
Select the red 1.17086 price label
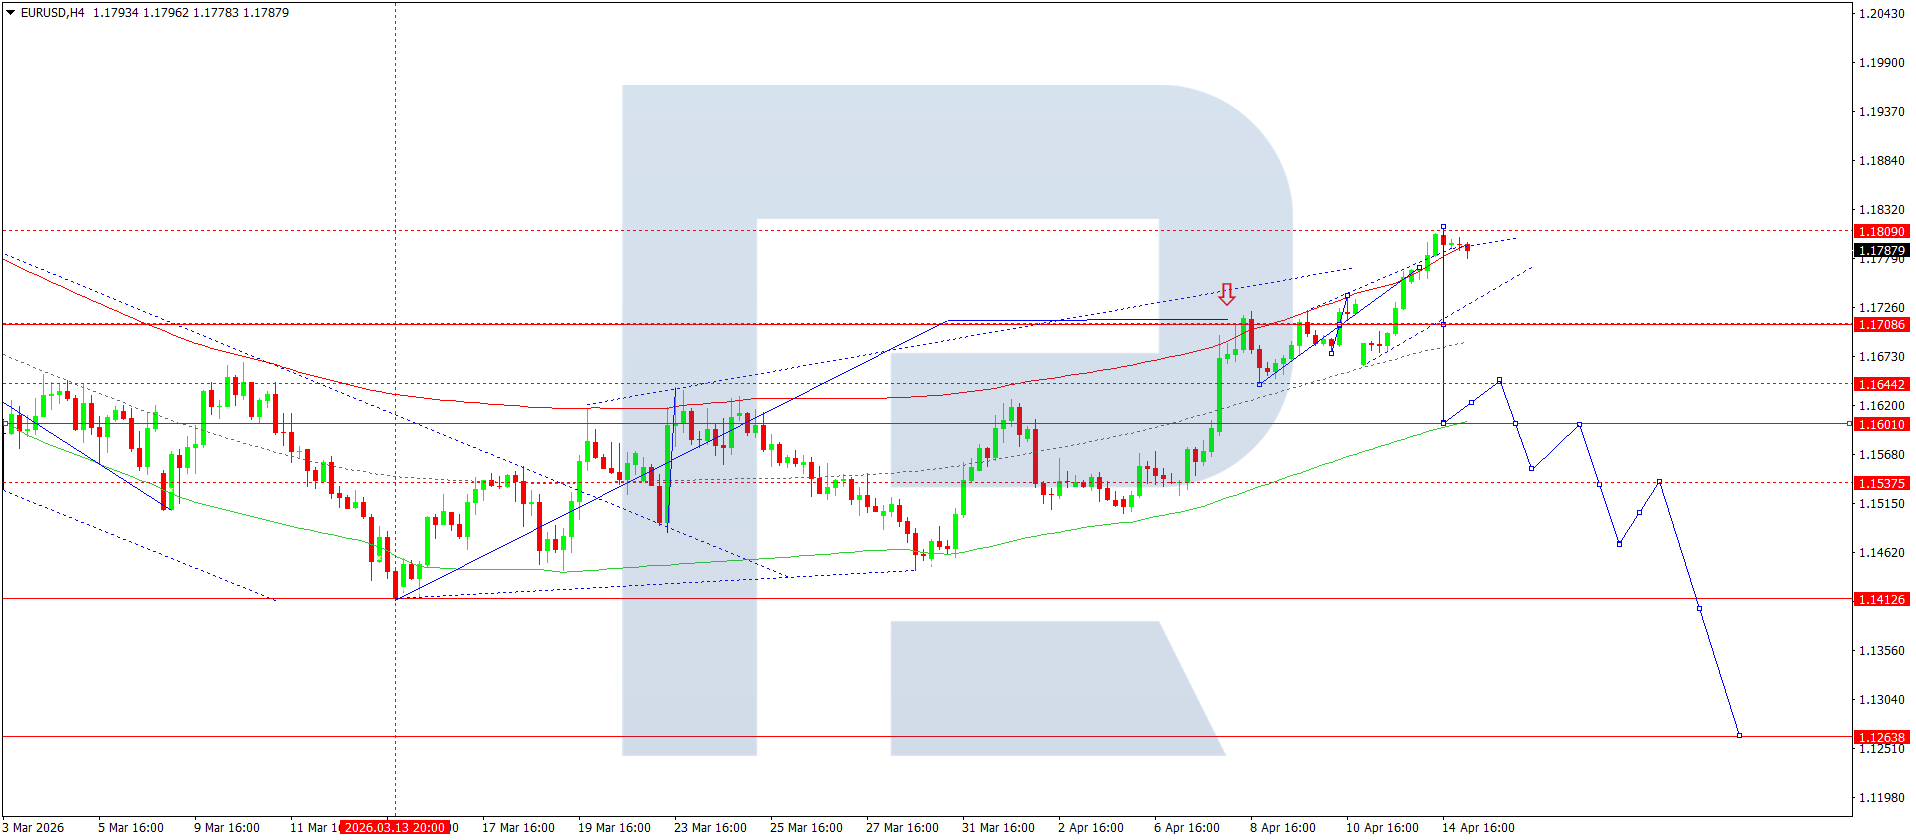(x=1881, y=324)
